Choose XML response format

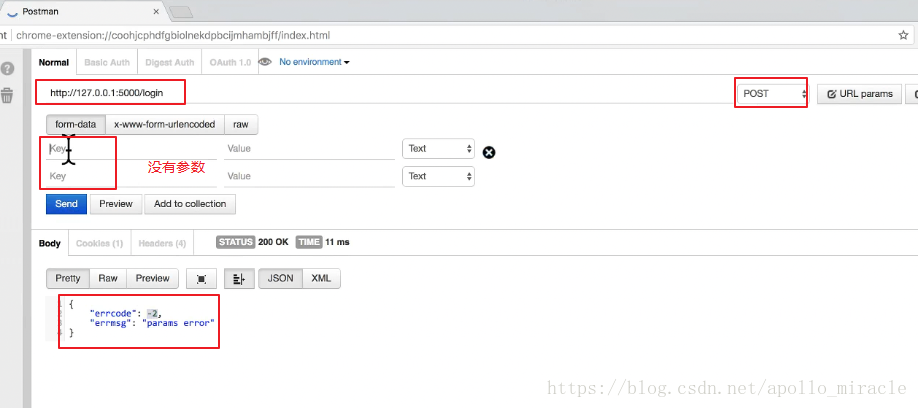point(321,279)
